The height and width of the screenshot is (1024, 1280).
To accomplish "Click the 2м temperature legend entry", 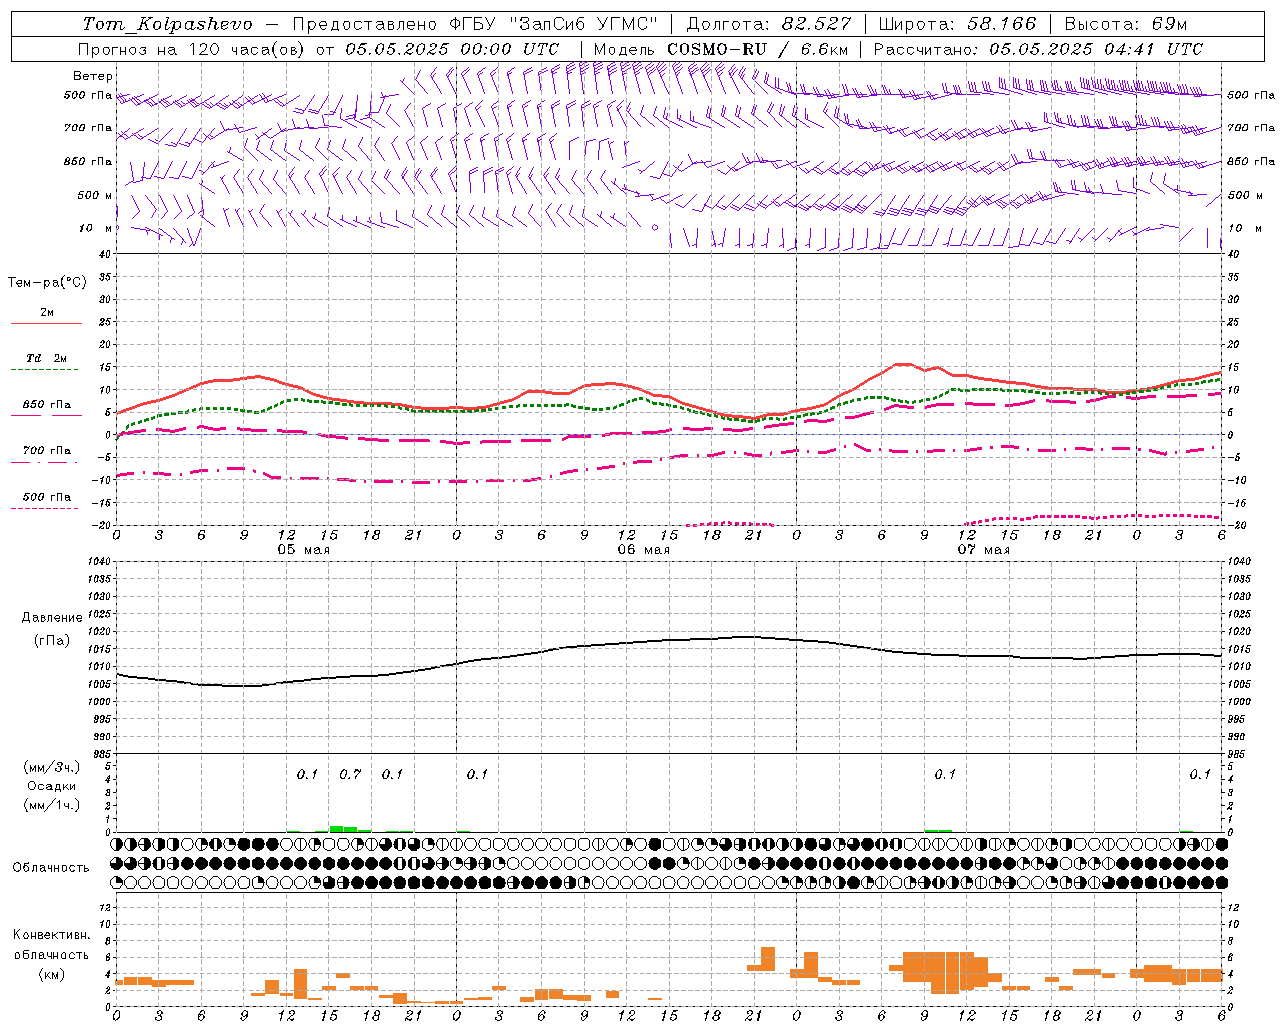I will [x=47, y=313].
